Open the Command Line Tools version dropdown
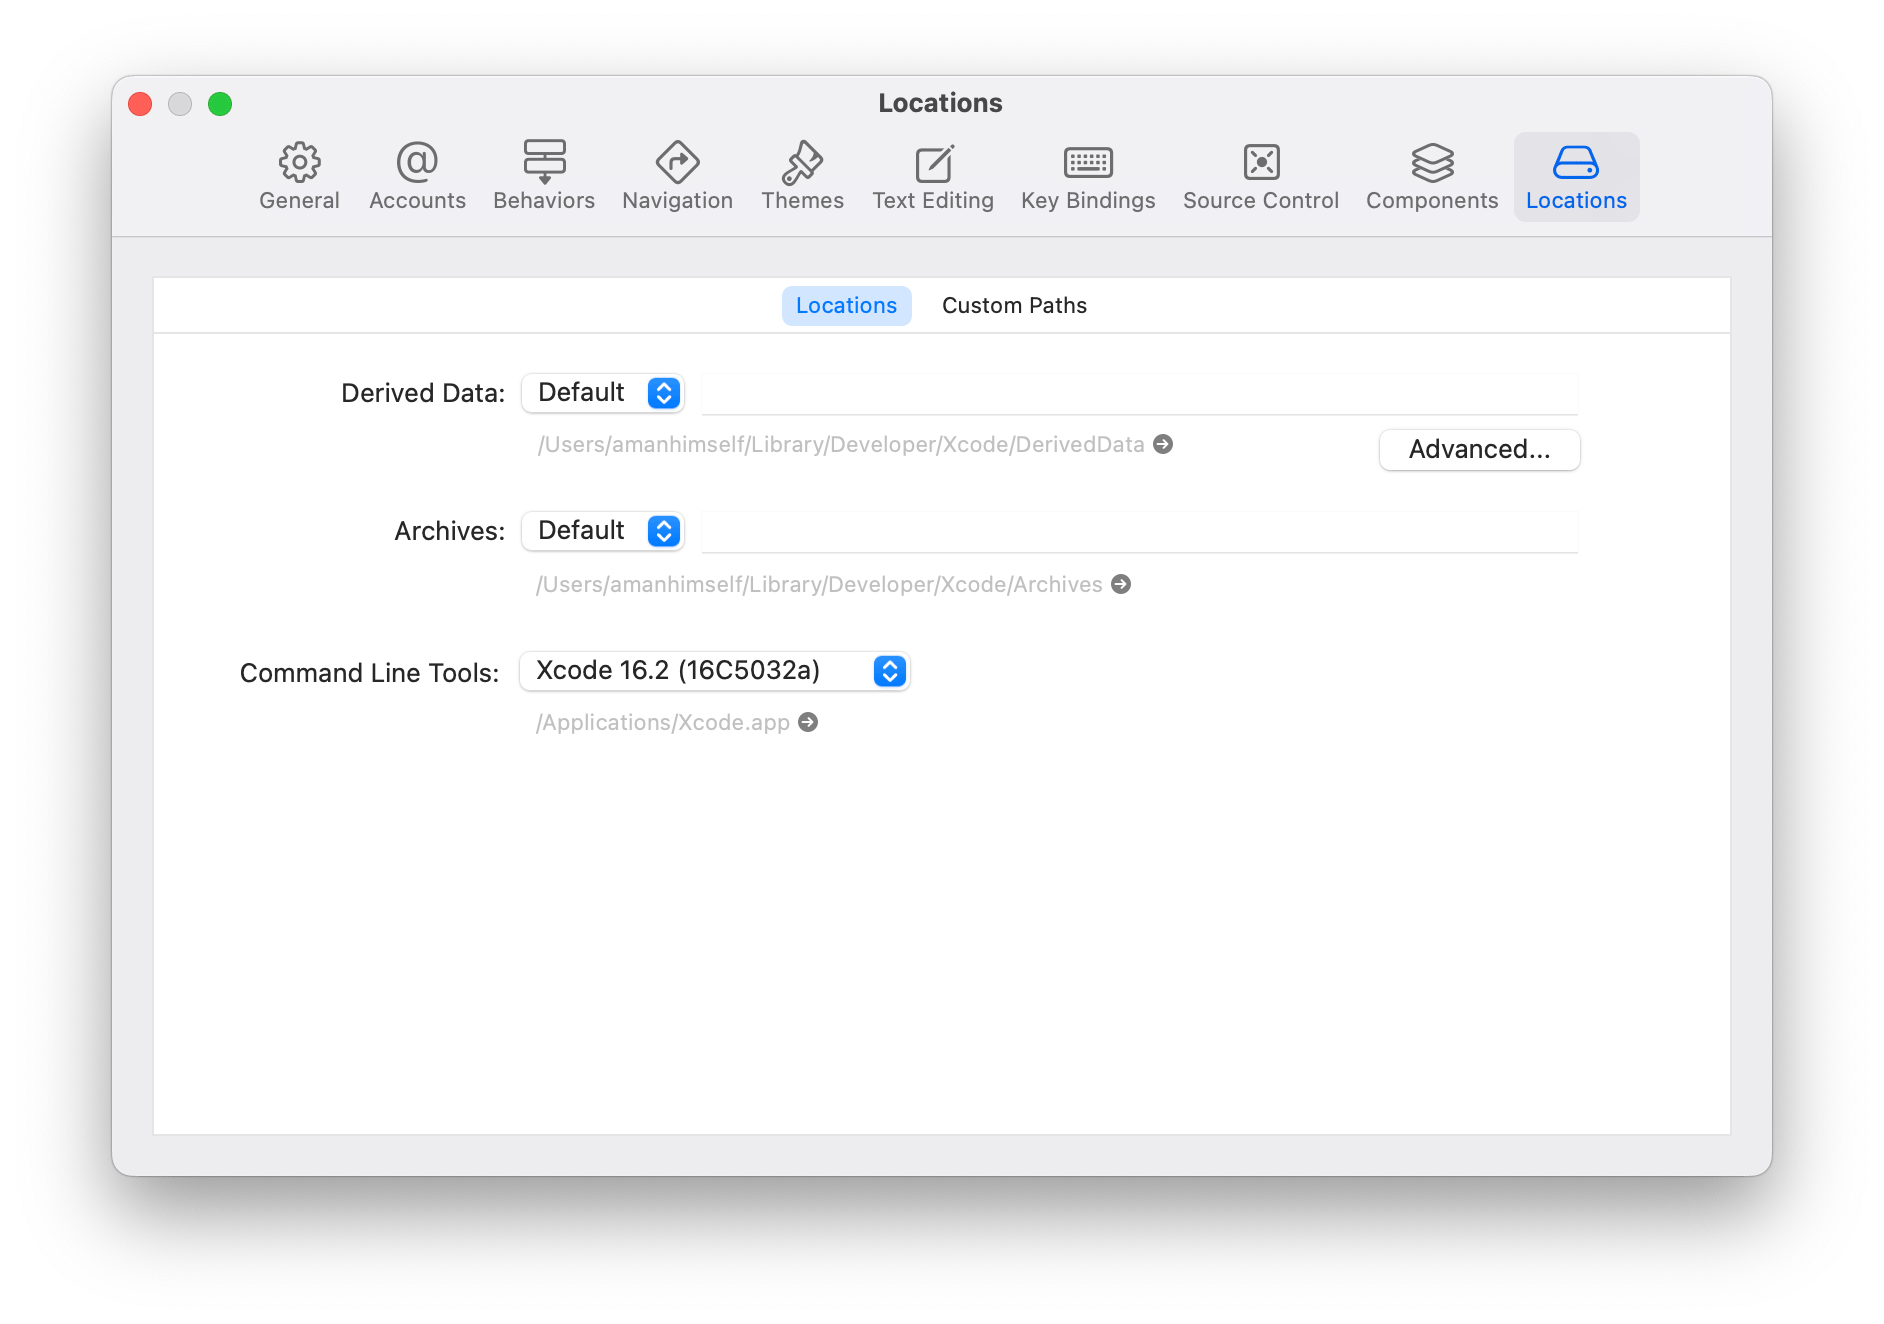Screen dimensions: 1884x1324 click(x=713, y=671)
